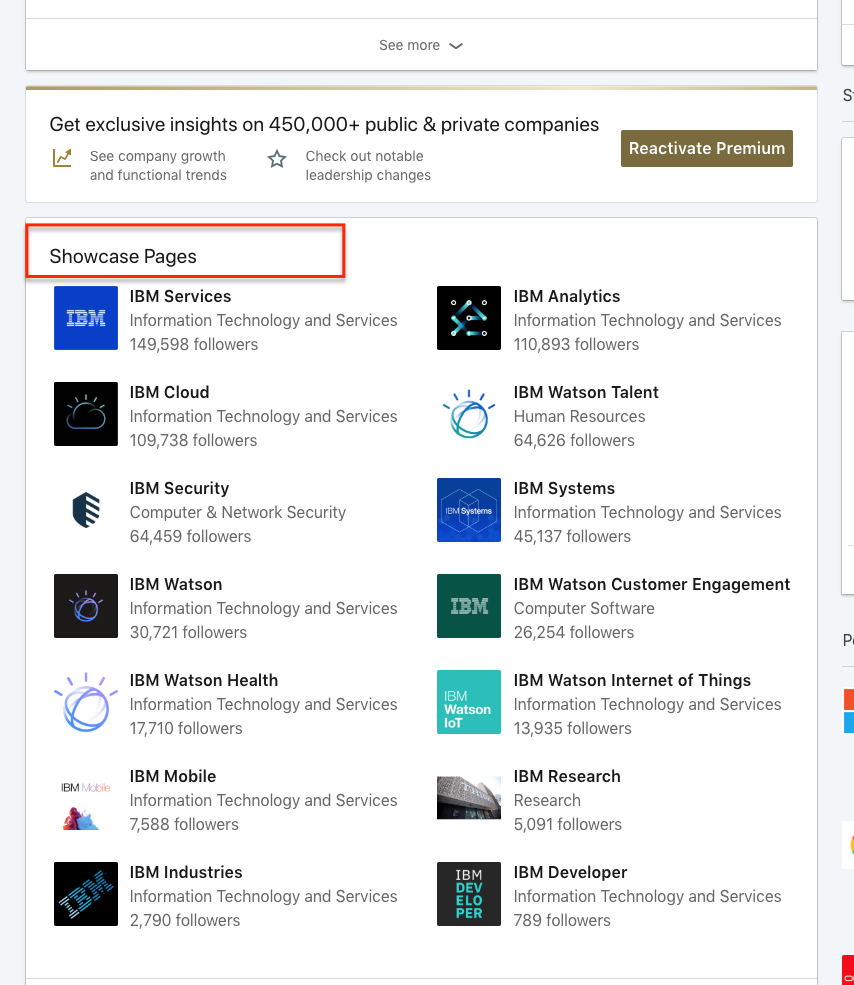Select the IBM Watson Talent logo

click(x=469, y=414)
